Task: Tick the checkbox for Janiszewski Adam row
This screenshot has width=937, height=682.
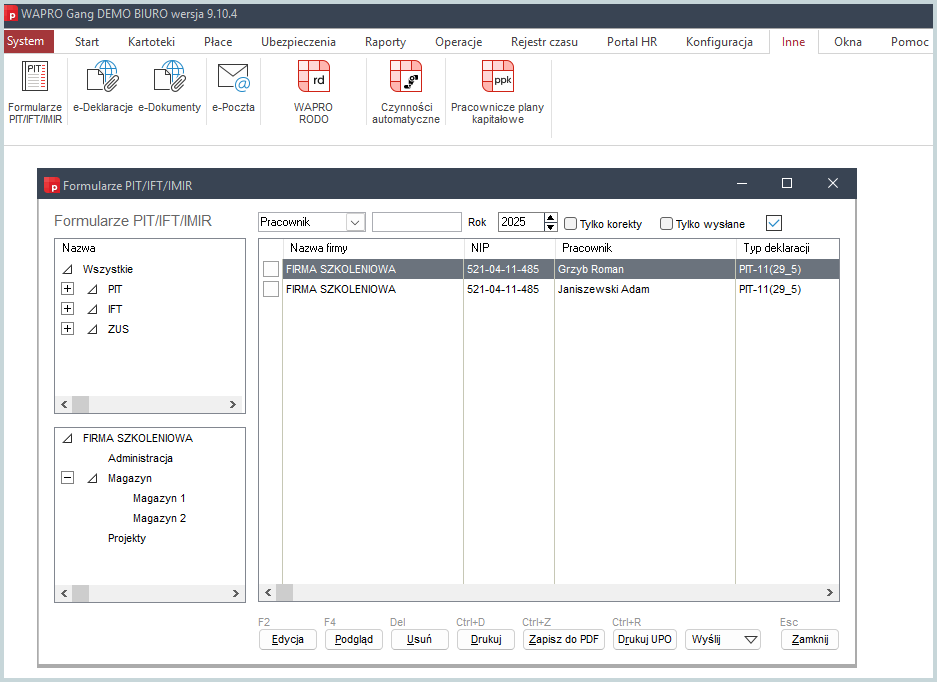Action: point(271,289)
